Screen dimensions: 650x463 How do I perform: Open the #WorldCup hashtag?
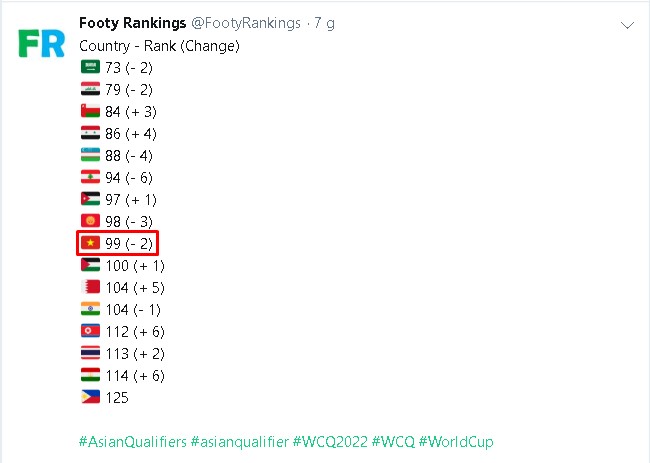pyautogui.click(x=456, y=442)
